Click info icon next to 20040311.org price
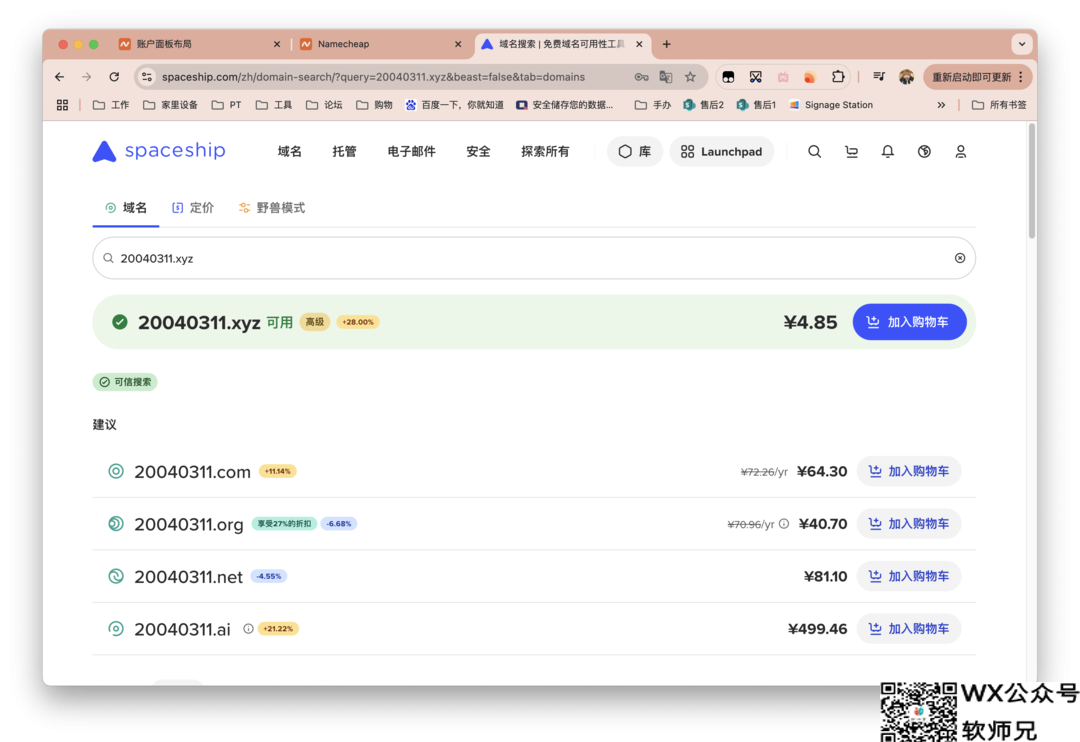 point(784,524)
